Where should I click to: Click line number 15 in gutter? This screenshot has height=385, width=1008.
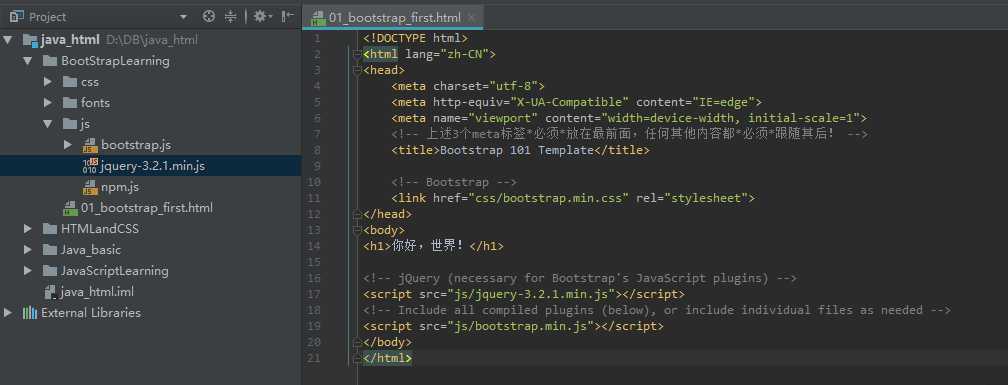pos(313,262)
